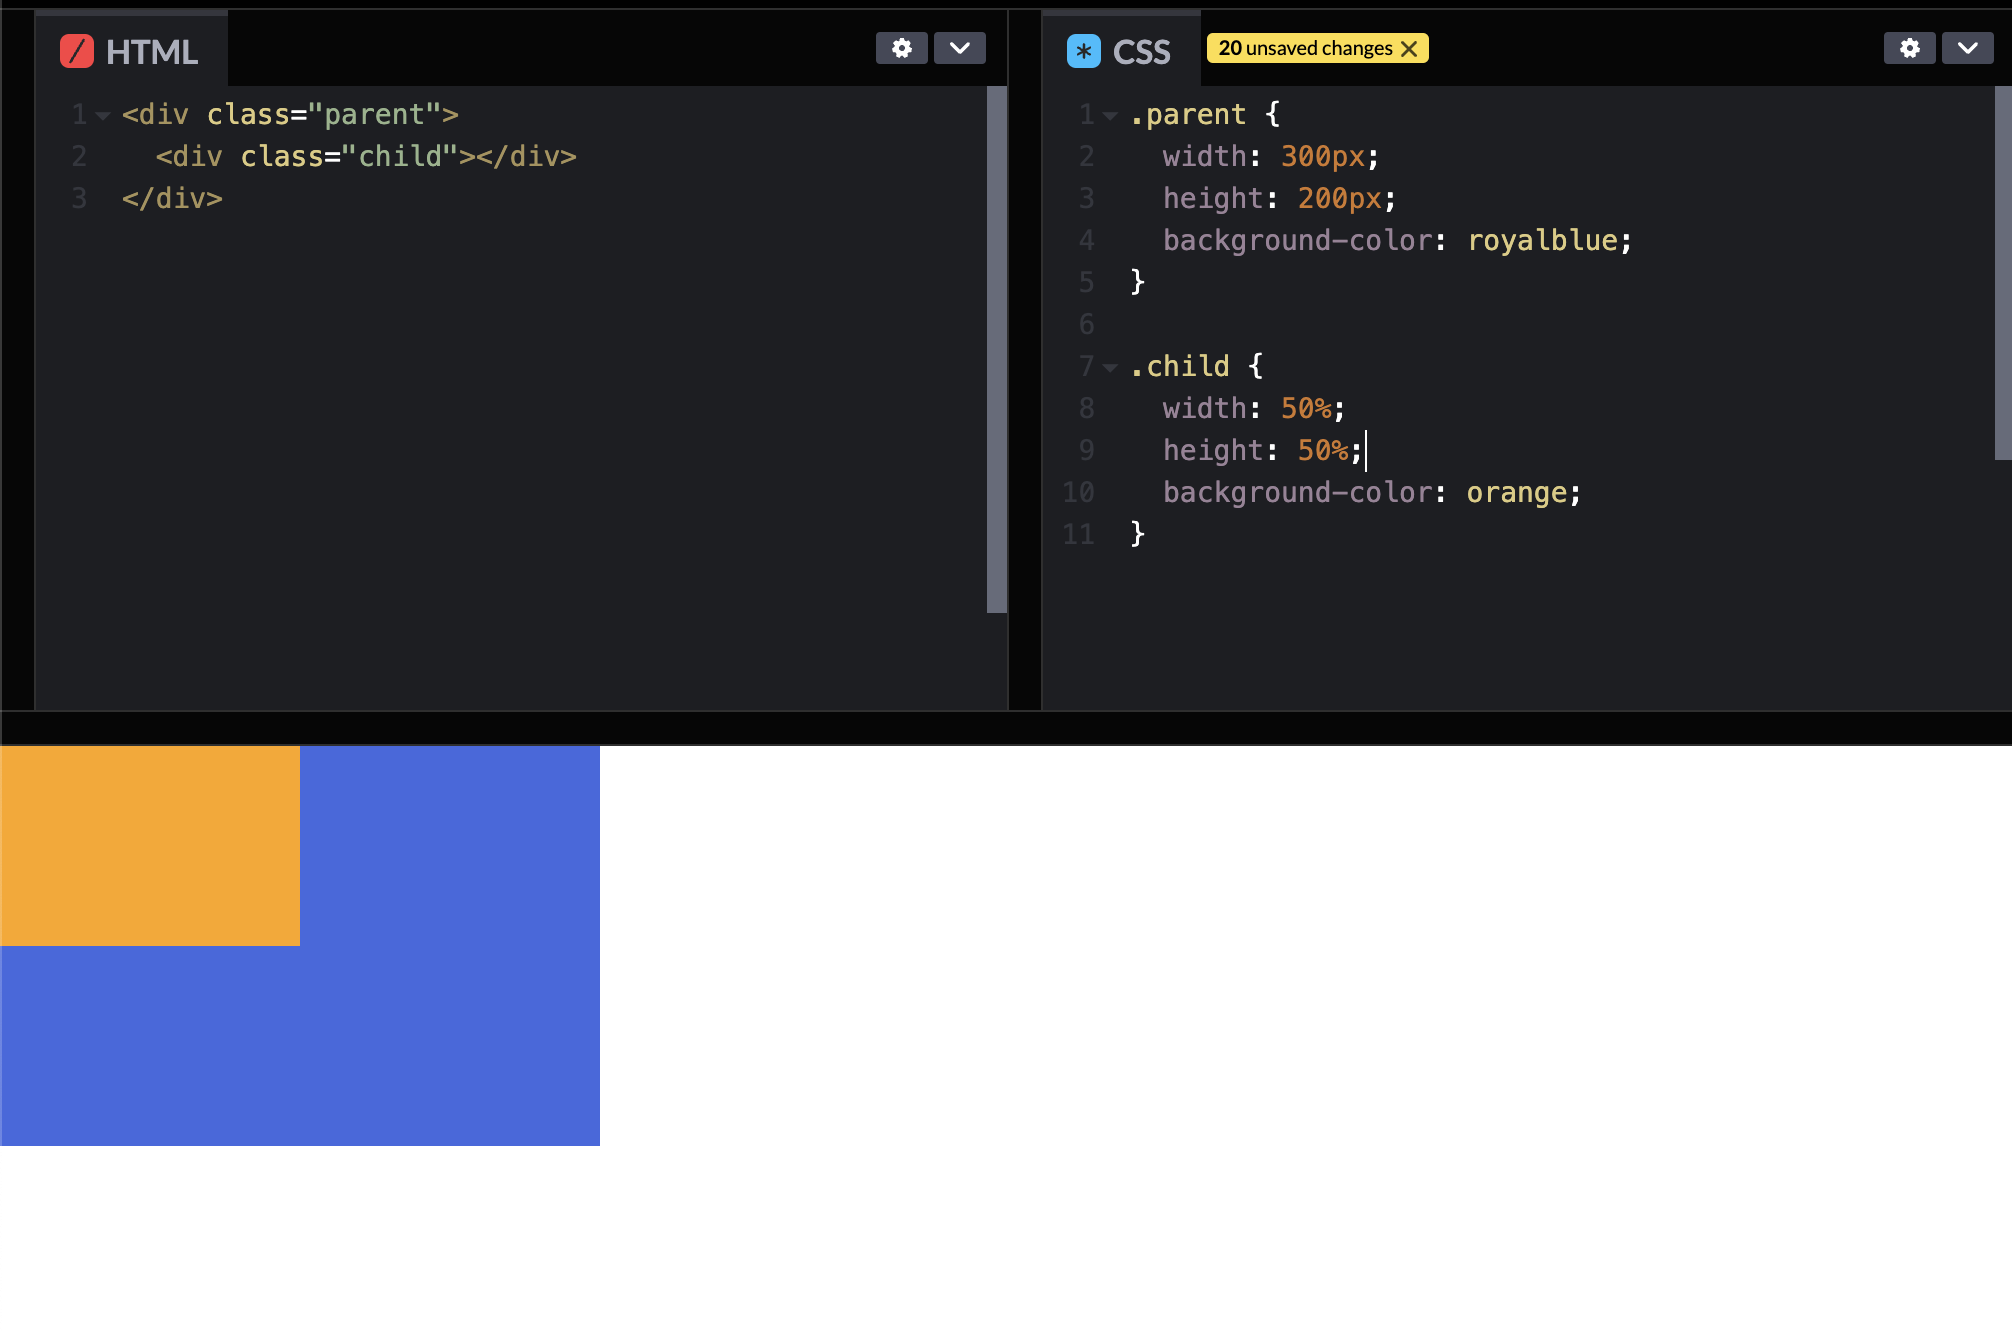Collapse the .parent rule fold arrow

(x=1110, y=116)
